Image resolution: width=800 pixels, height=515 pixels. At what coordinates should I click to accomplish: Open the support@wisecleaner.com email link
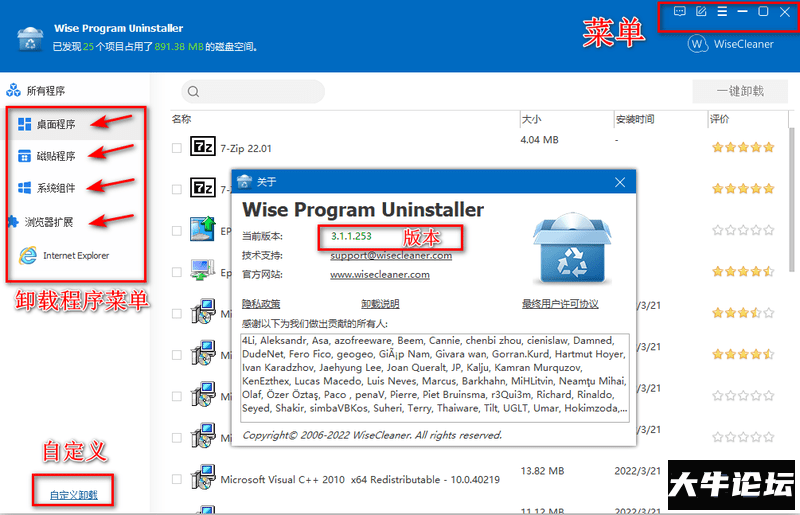click(x=391, y=255)
